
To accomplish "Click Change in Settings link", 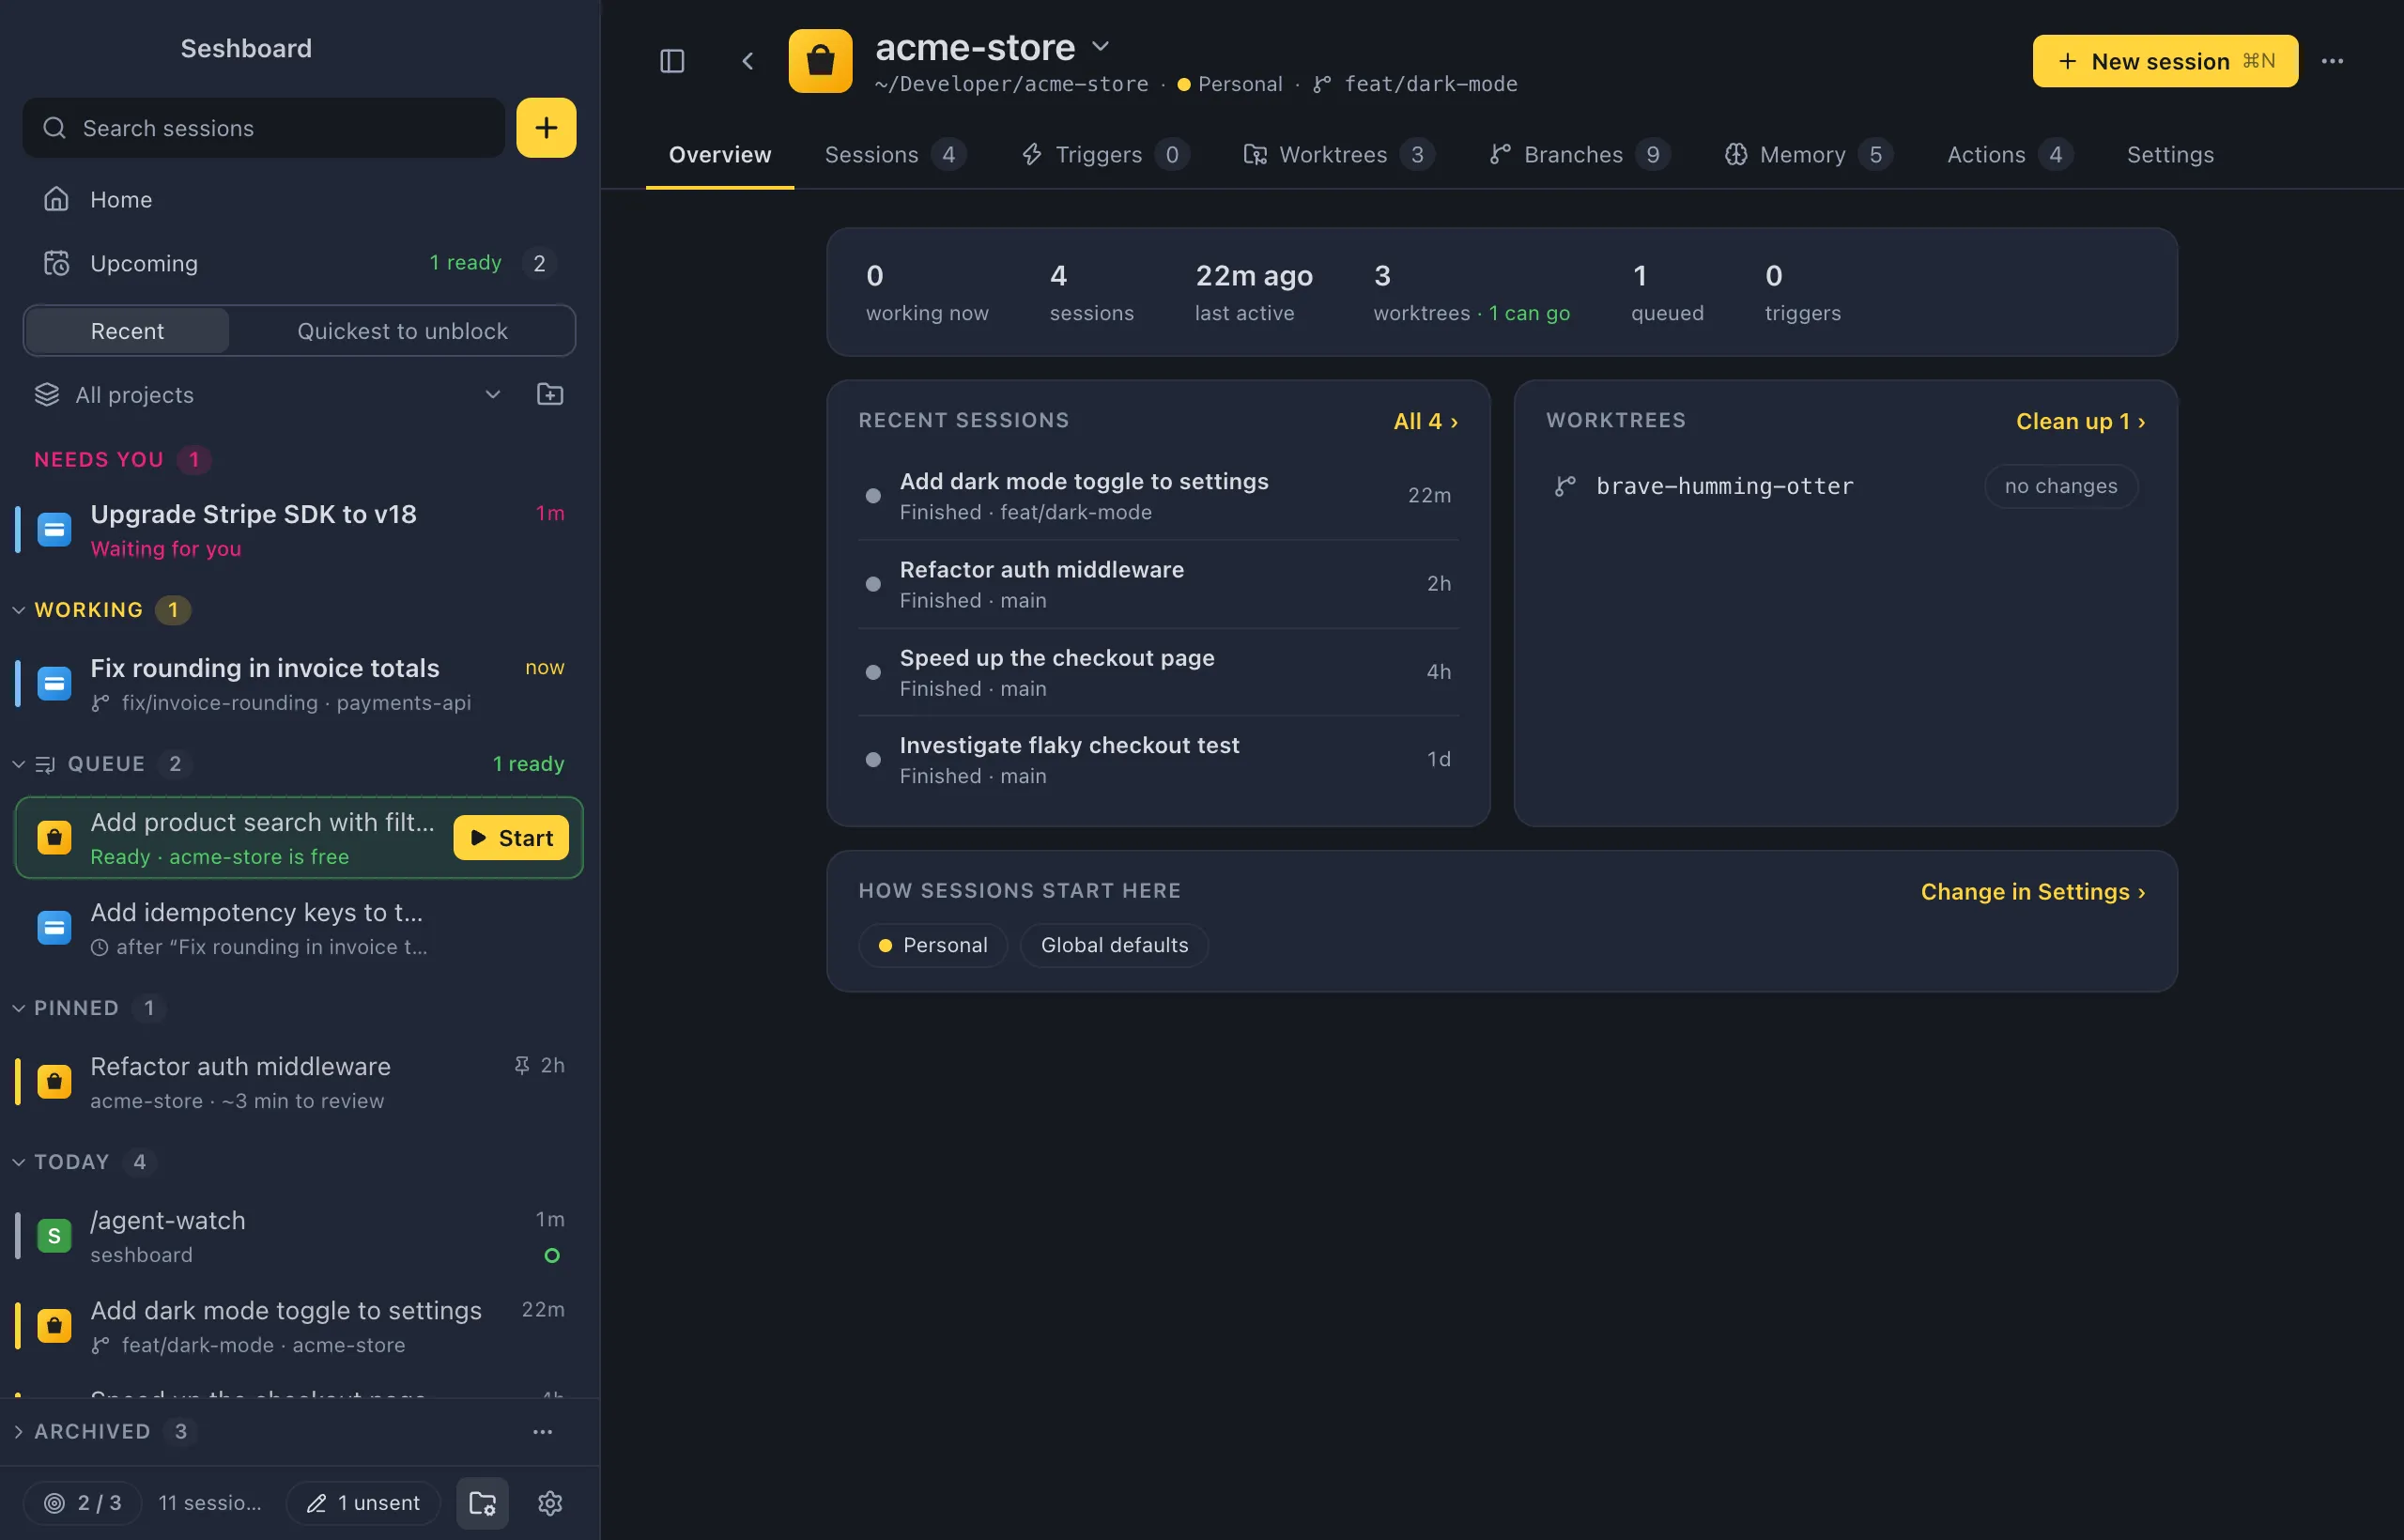I will pyautogui.click(x=2033, y=891).
